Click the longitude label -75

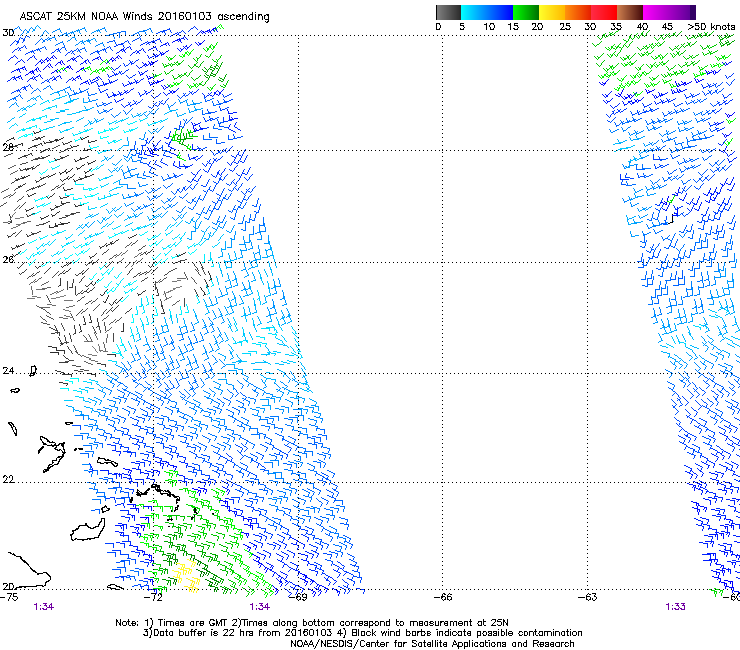[9, 597]
